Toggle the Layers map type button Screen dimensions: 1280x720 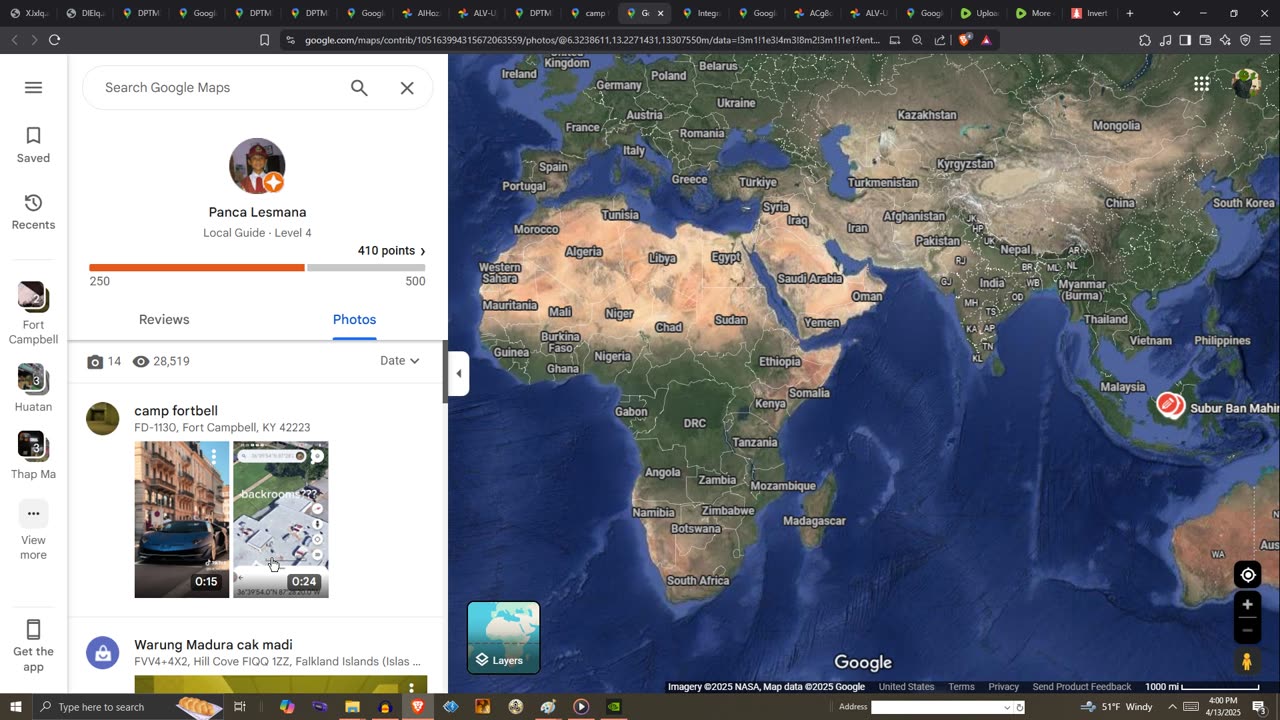point(504,637)
